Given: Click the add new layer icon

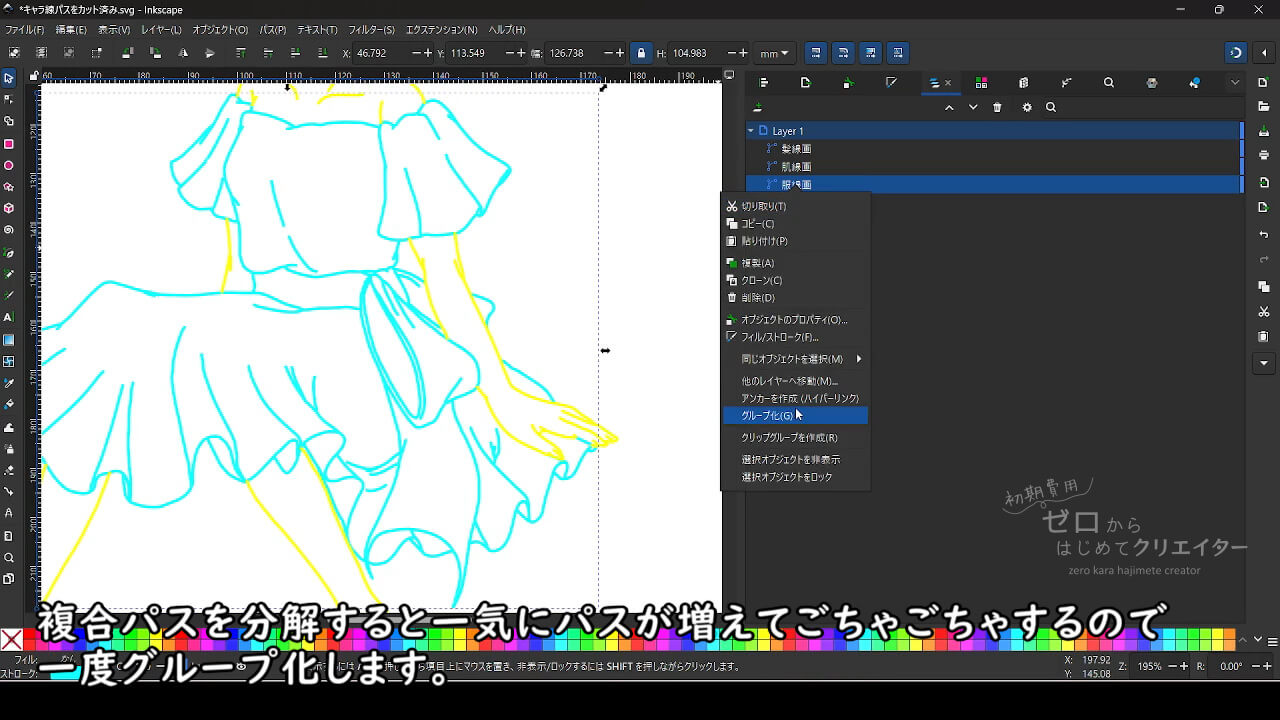Looking at the screenshot, I should point(757,108).
